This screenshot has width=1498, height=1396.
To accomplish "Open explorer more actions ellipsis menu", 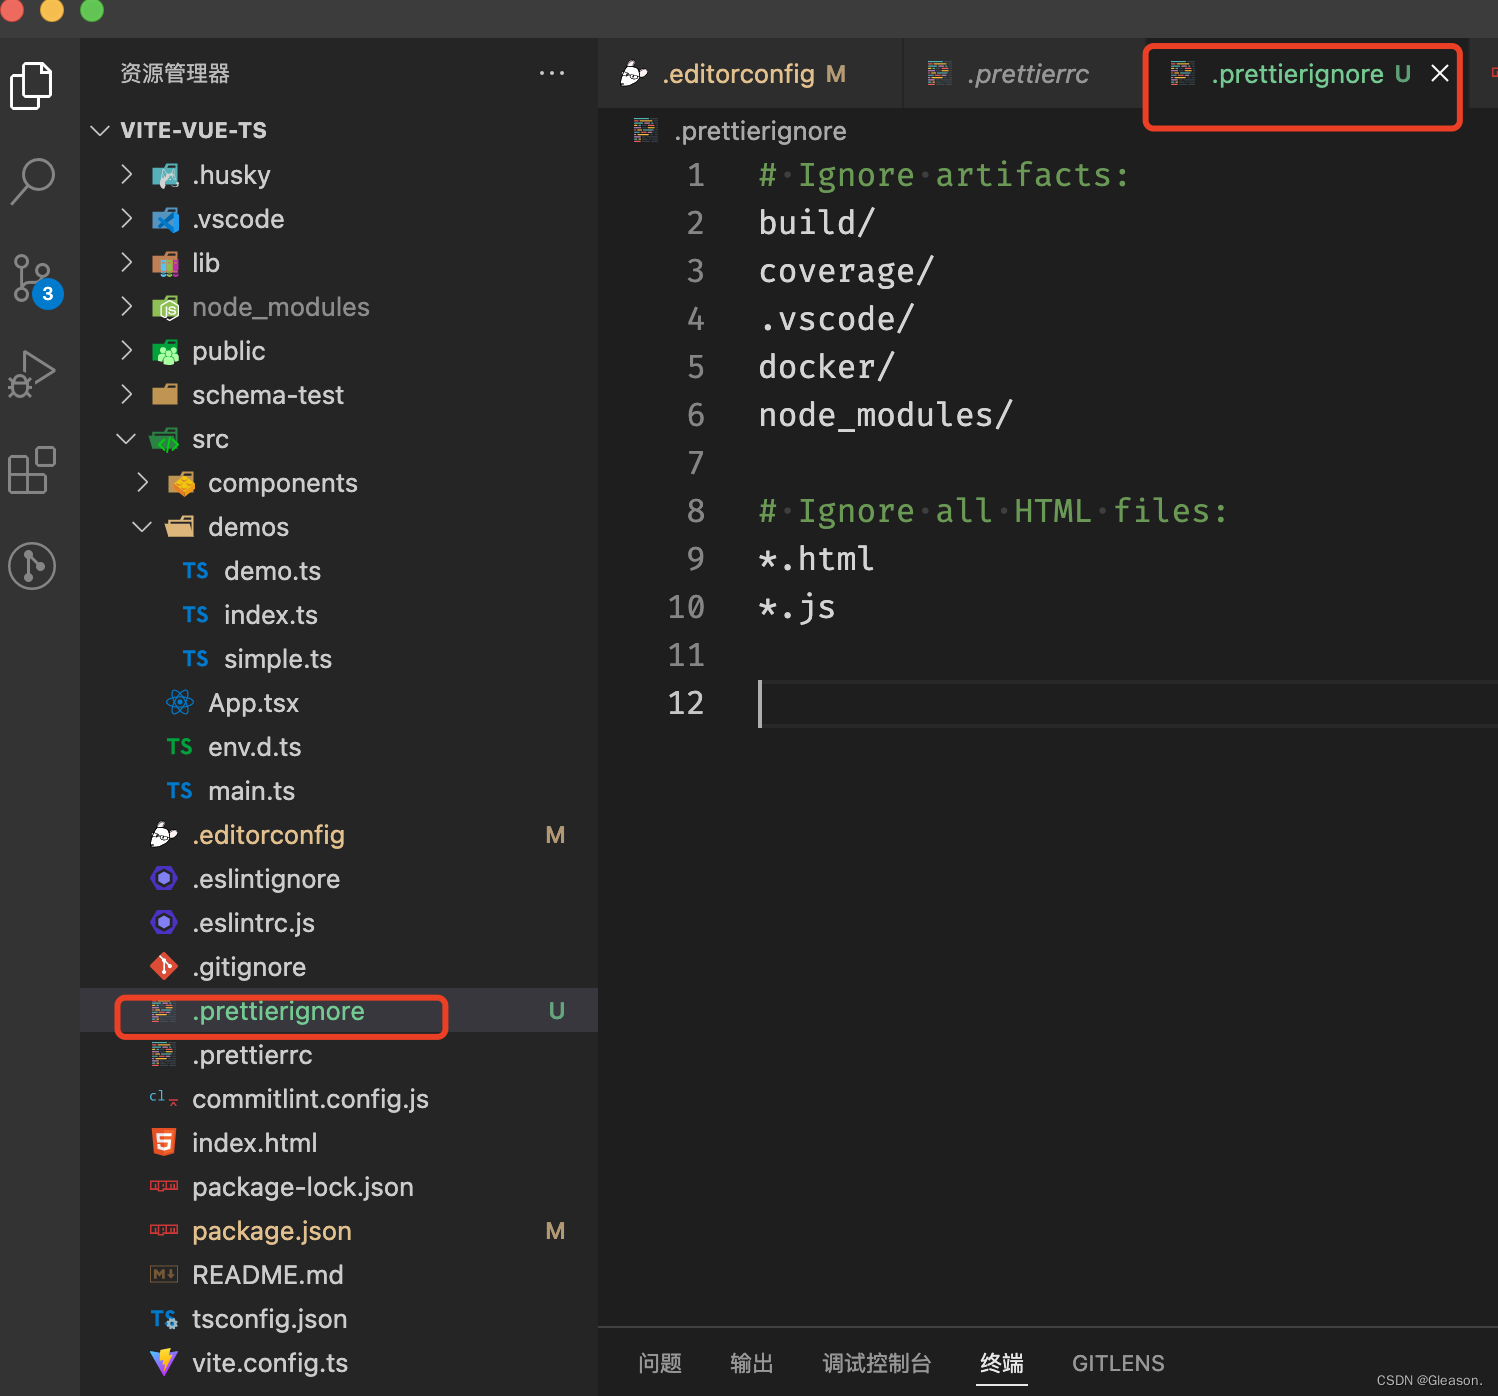I will tap(552, 73).
